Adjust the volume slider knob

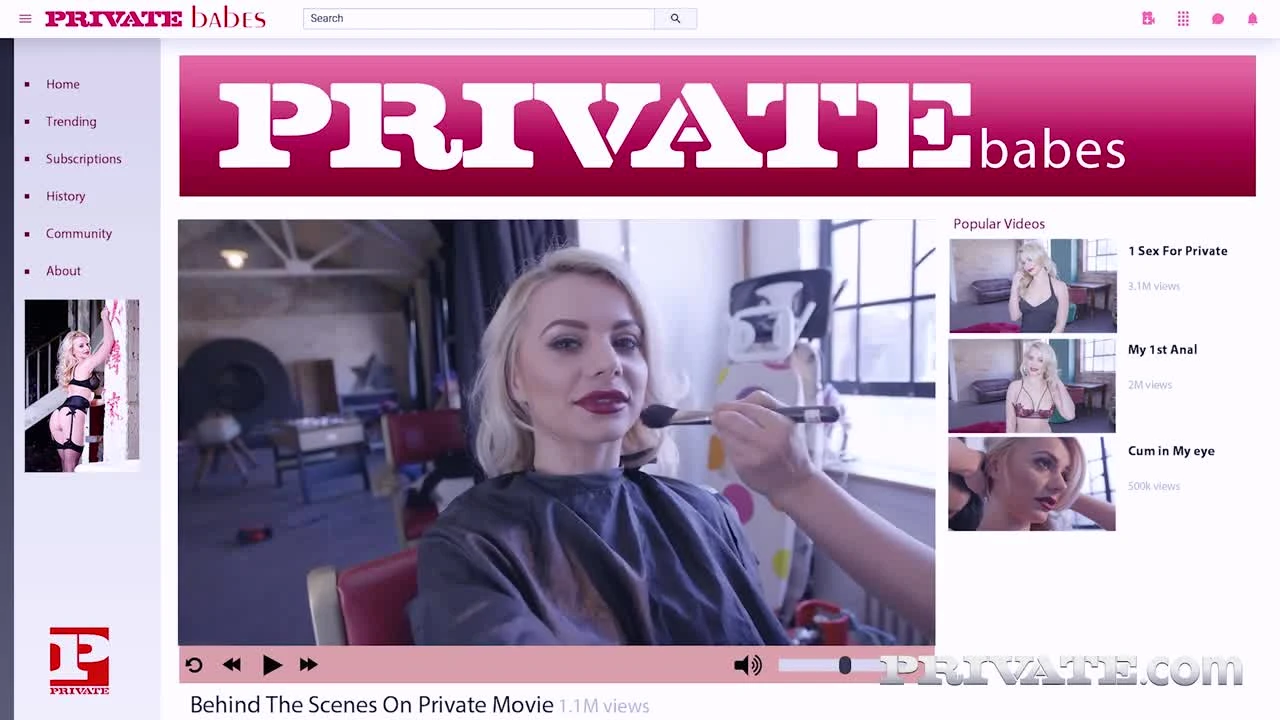pos(845,665)
